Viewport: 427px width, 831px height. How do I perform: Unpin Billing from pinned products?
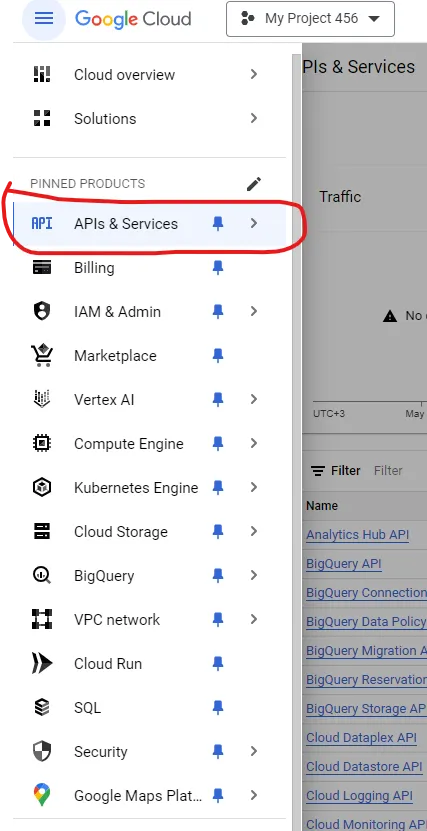(x=218, y=268)
